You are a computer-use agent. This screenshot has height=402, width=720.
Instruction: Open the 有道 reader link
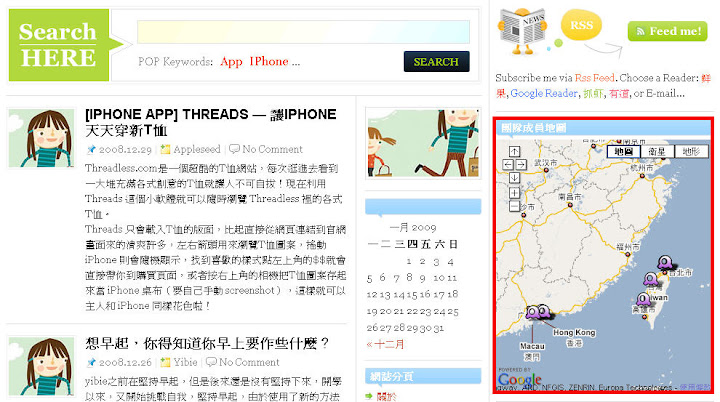pyautogui.click(x=619, y=94)
